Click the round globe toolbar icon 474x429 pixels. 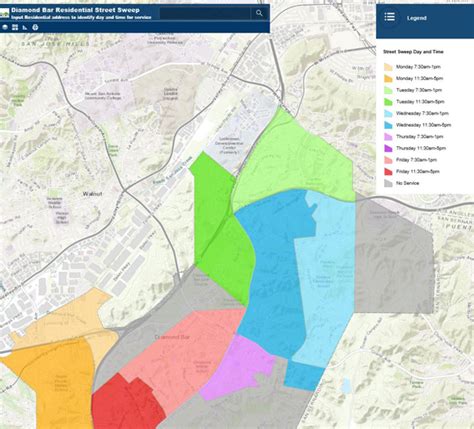click(x=5, y=27)
